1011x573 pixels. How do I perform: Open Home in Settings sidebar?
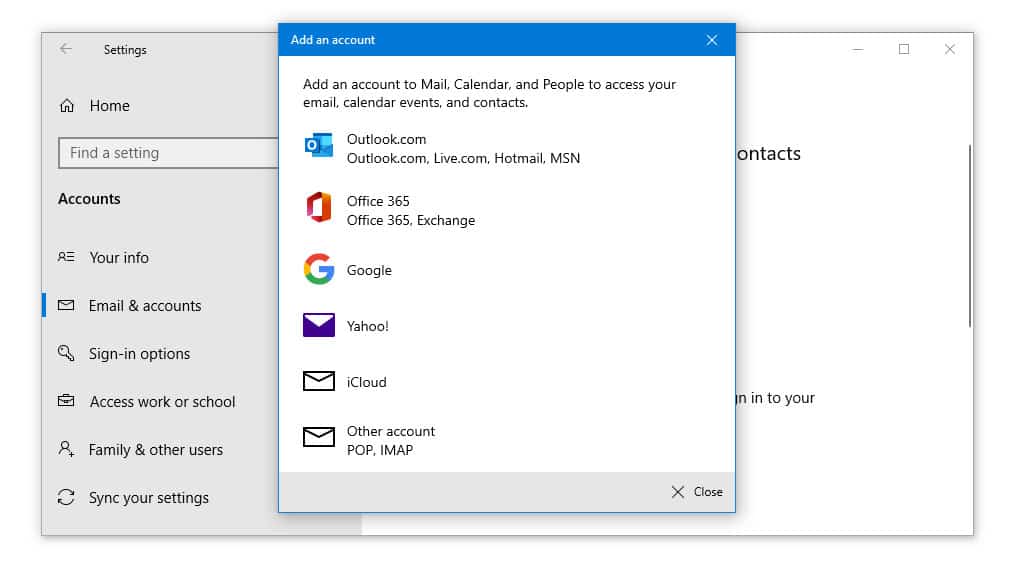110,106
